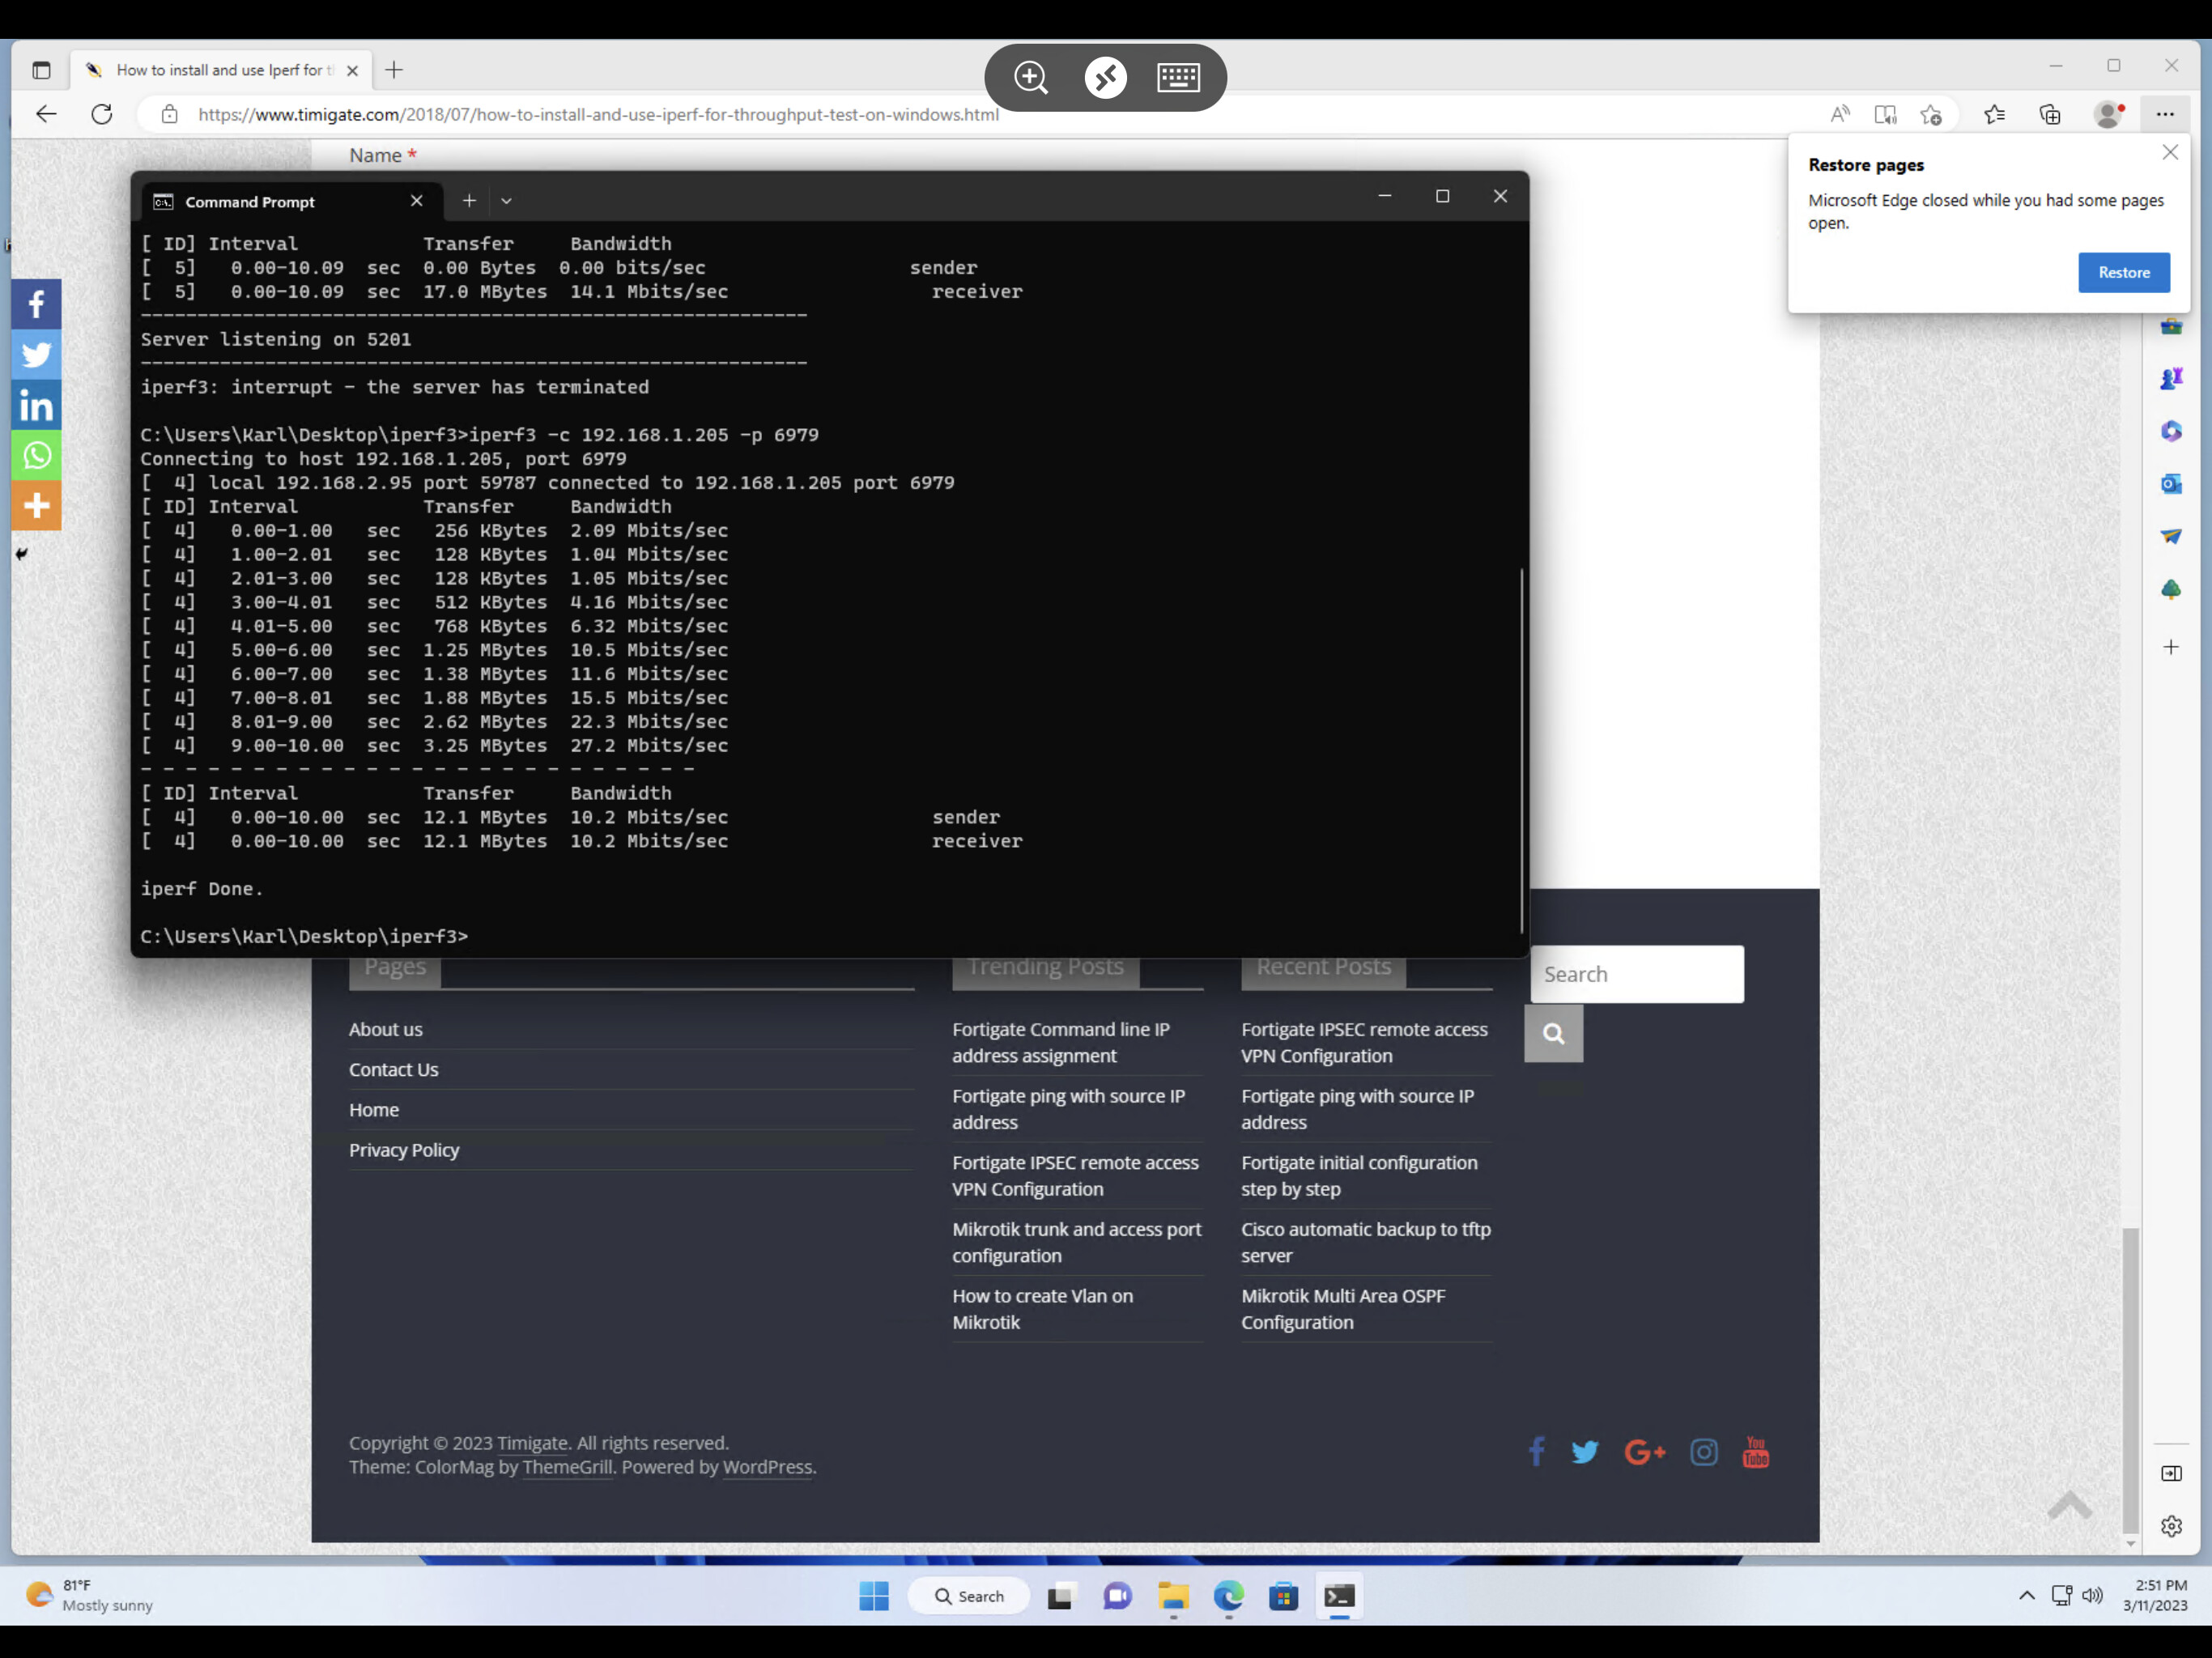The height and width of the screenshot is (1658, 2212).
Task: Open Microsoft 365 icon in Edge sidebar
Action: [2171, 431]
